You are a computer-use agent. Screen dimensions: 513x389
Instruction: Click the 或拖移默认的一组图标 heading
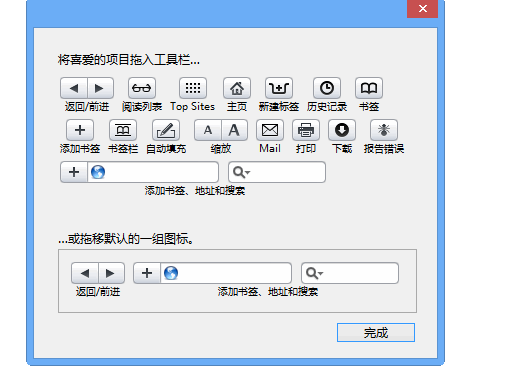(x=126, y=239)
